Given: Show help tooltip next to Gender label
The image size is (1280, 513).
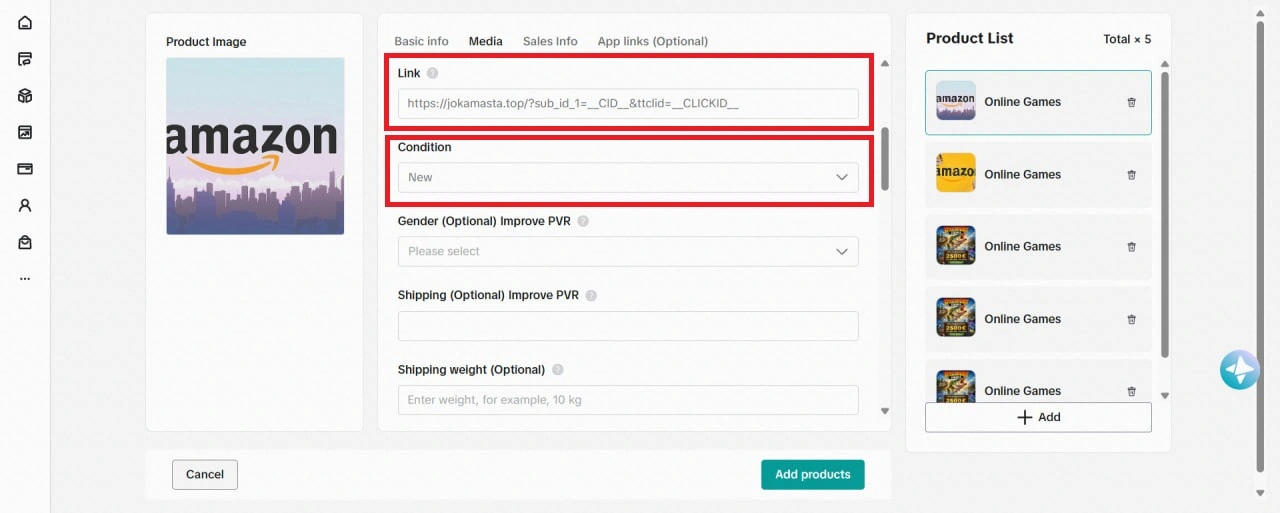Looking at the screenshot, I should click(x=583, y=221).
